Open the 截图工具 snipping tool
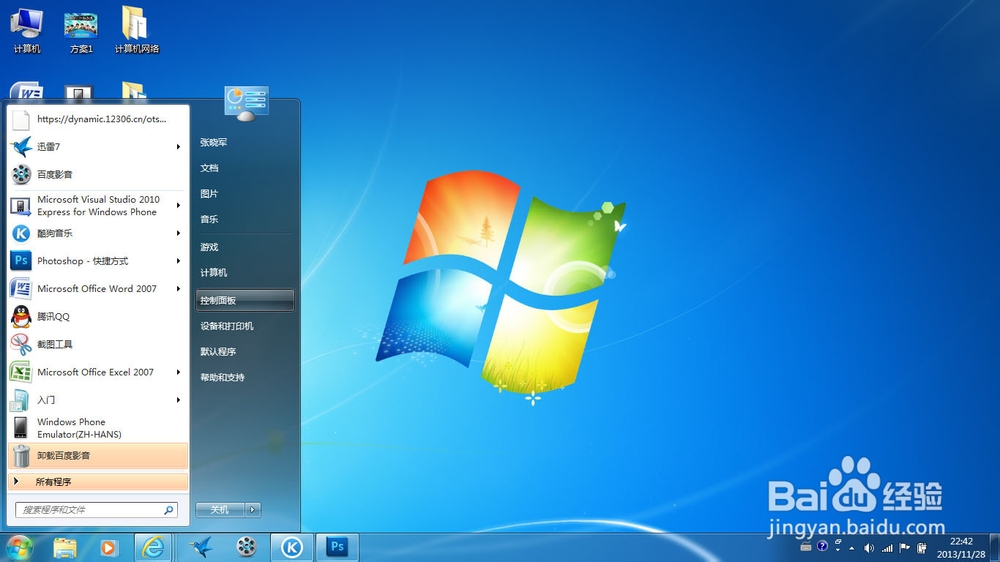 tap(98, 344)
